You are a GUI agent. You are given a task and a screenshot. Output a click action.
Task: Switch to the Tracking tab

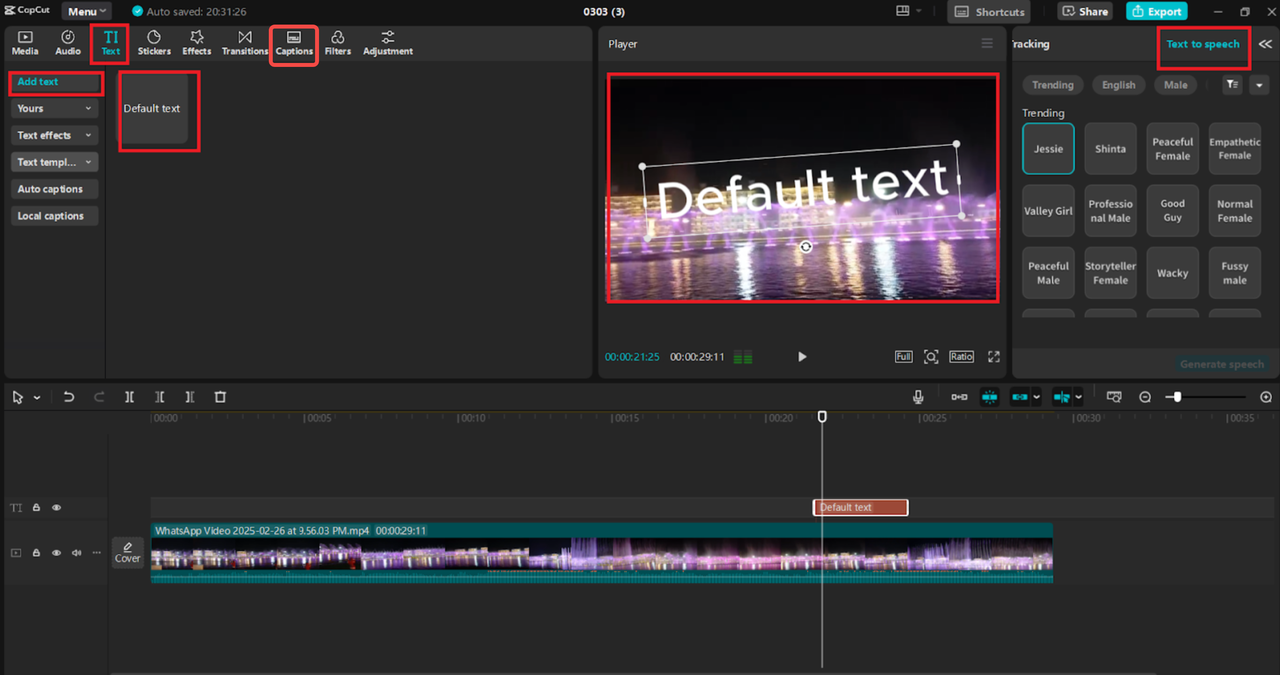[1030, 44]
